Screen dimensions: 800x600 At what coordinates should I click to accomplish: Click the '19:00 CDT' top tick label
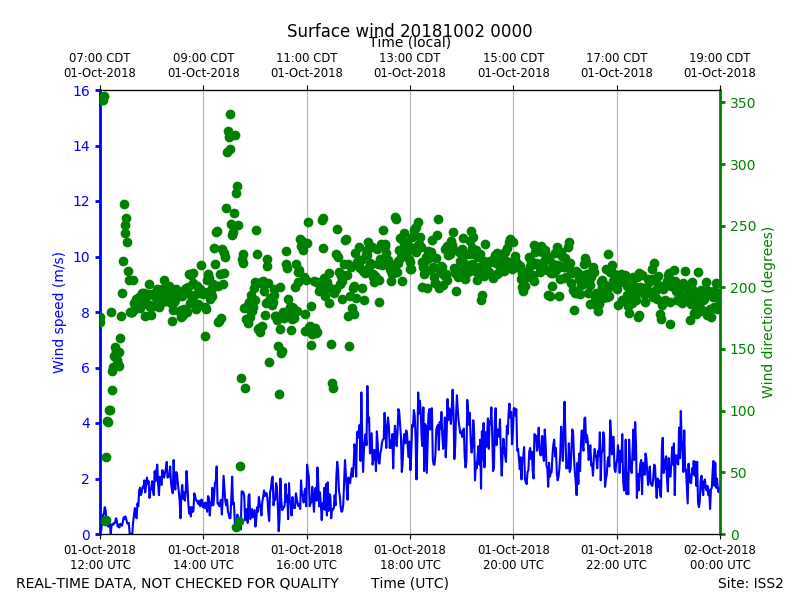pyautogui.click(x=720, y=58)
